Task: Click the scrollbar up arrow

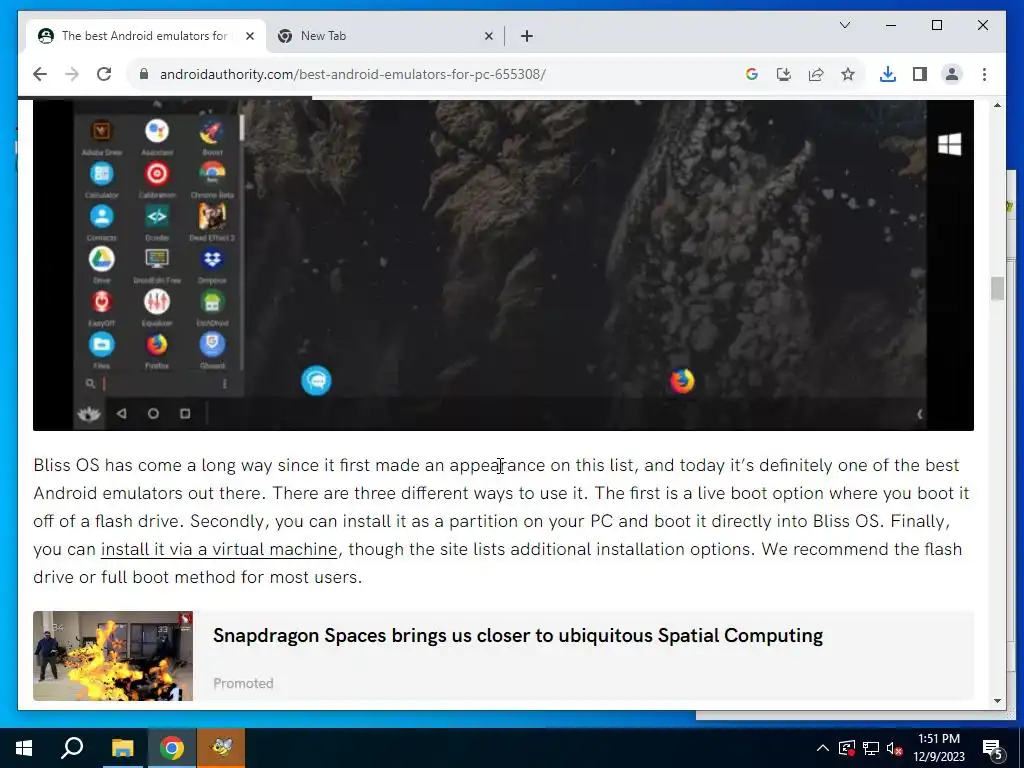Action: point(997,106)
